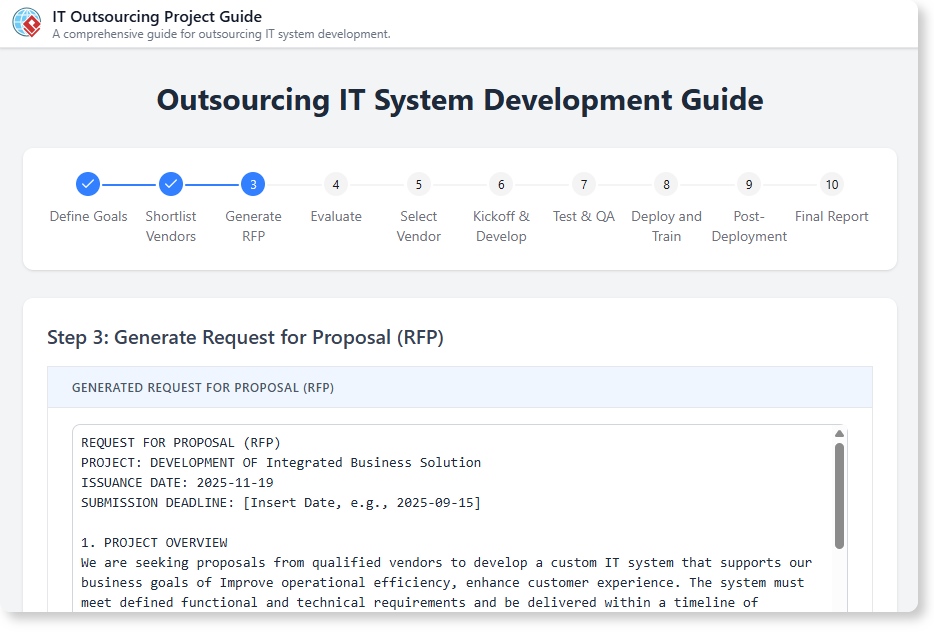The height and width of the screenshot is (634, 934).
Task: Click the step 10 Final Report circle
Action: tap(831, 184)
